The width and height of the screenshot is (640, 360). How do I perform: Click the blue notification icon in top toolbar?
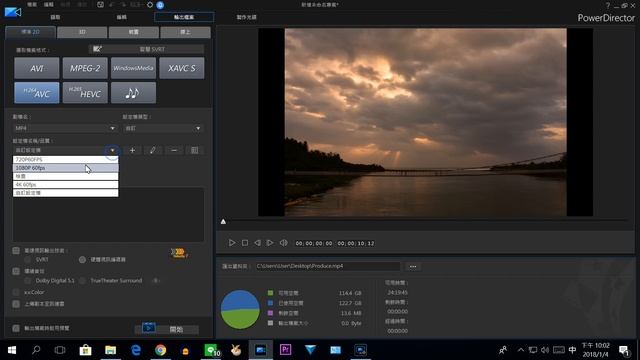tap(160, 5)
